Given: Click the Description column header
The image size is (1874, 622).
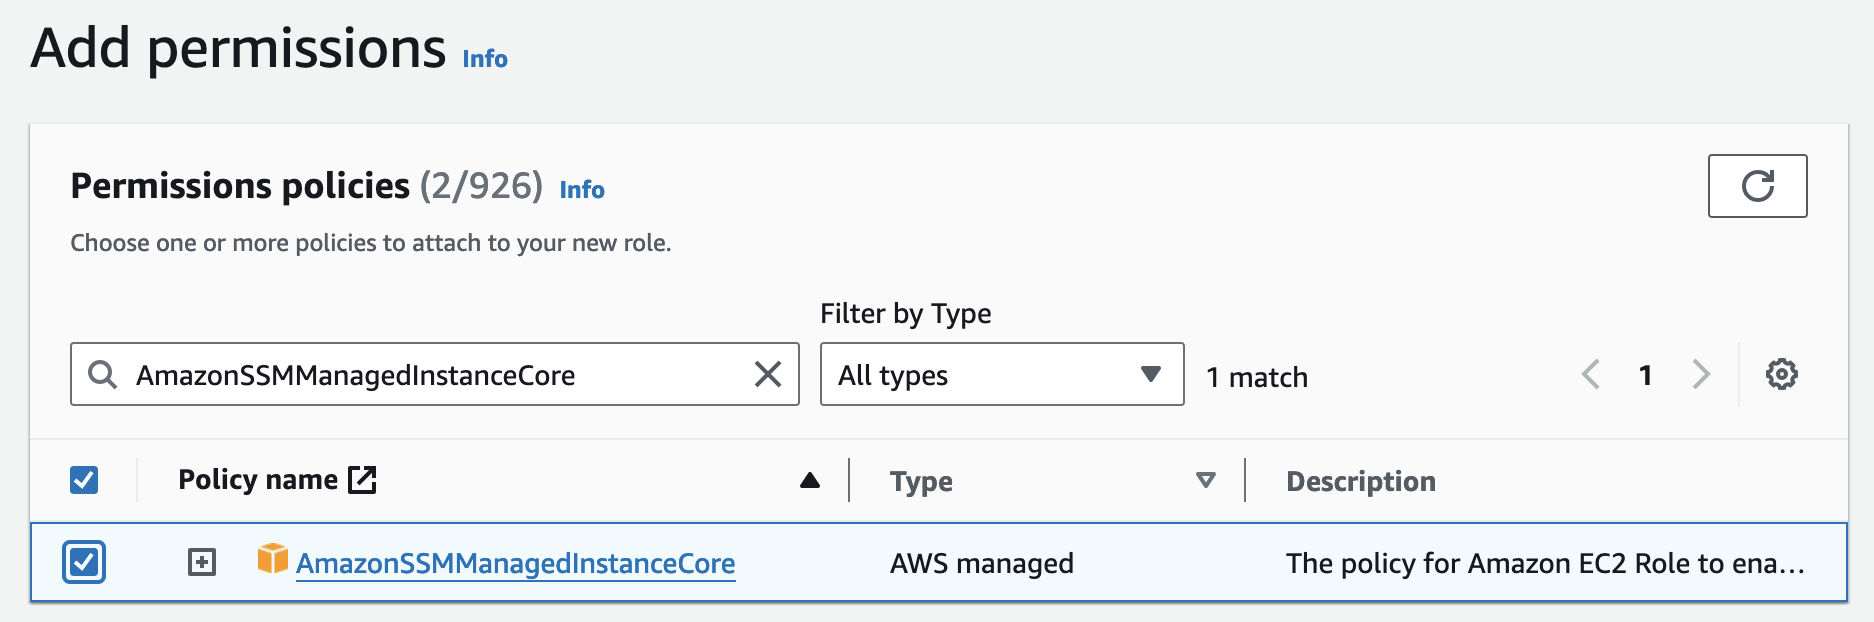Looking at the screenshot, I should [x=1360, y=481].
